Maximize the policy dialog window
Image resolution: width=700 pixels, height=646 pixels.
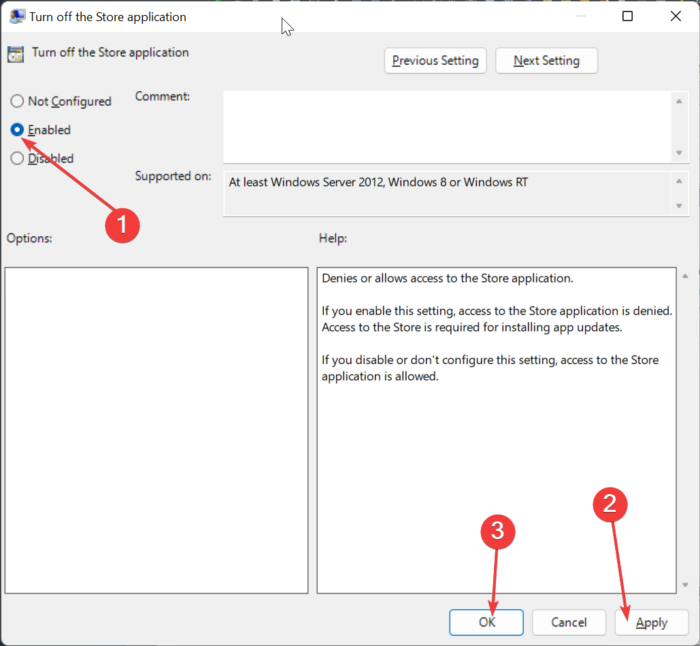pos(627,17)
